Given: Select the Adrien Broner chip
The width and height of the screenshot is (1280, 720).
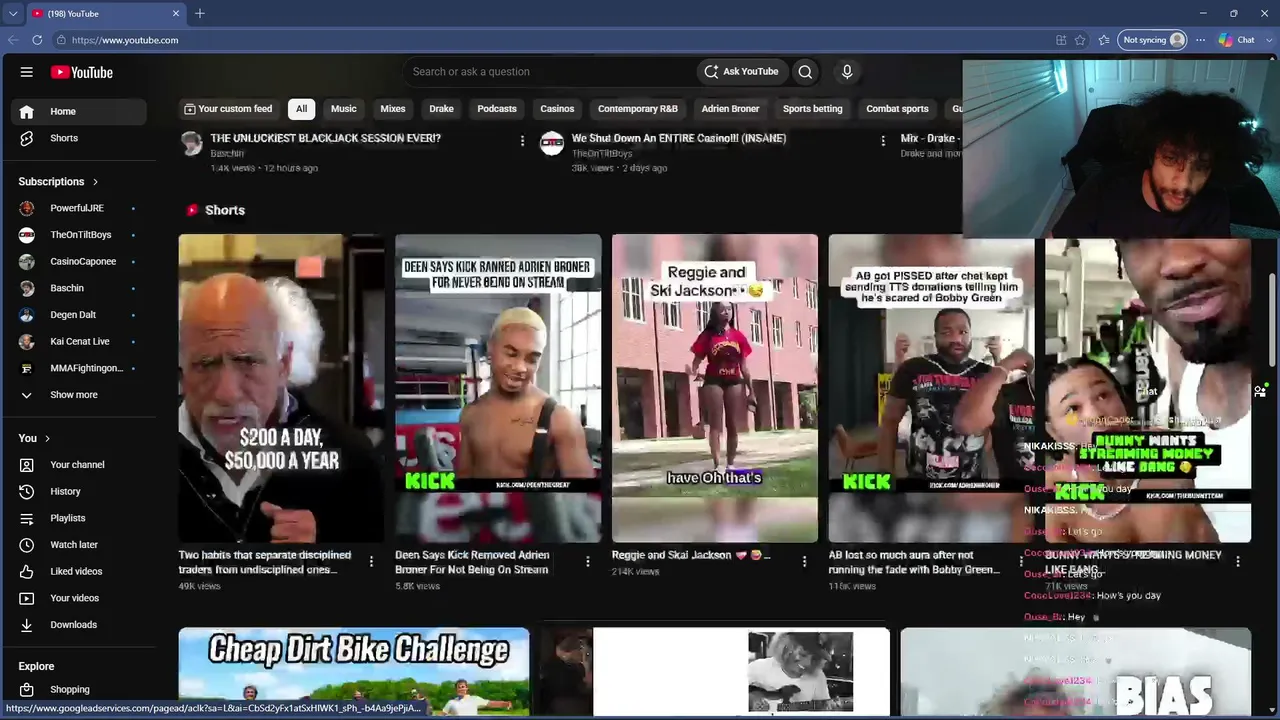Looking at the screenshot, I should [x=730, y=109].
